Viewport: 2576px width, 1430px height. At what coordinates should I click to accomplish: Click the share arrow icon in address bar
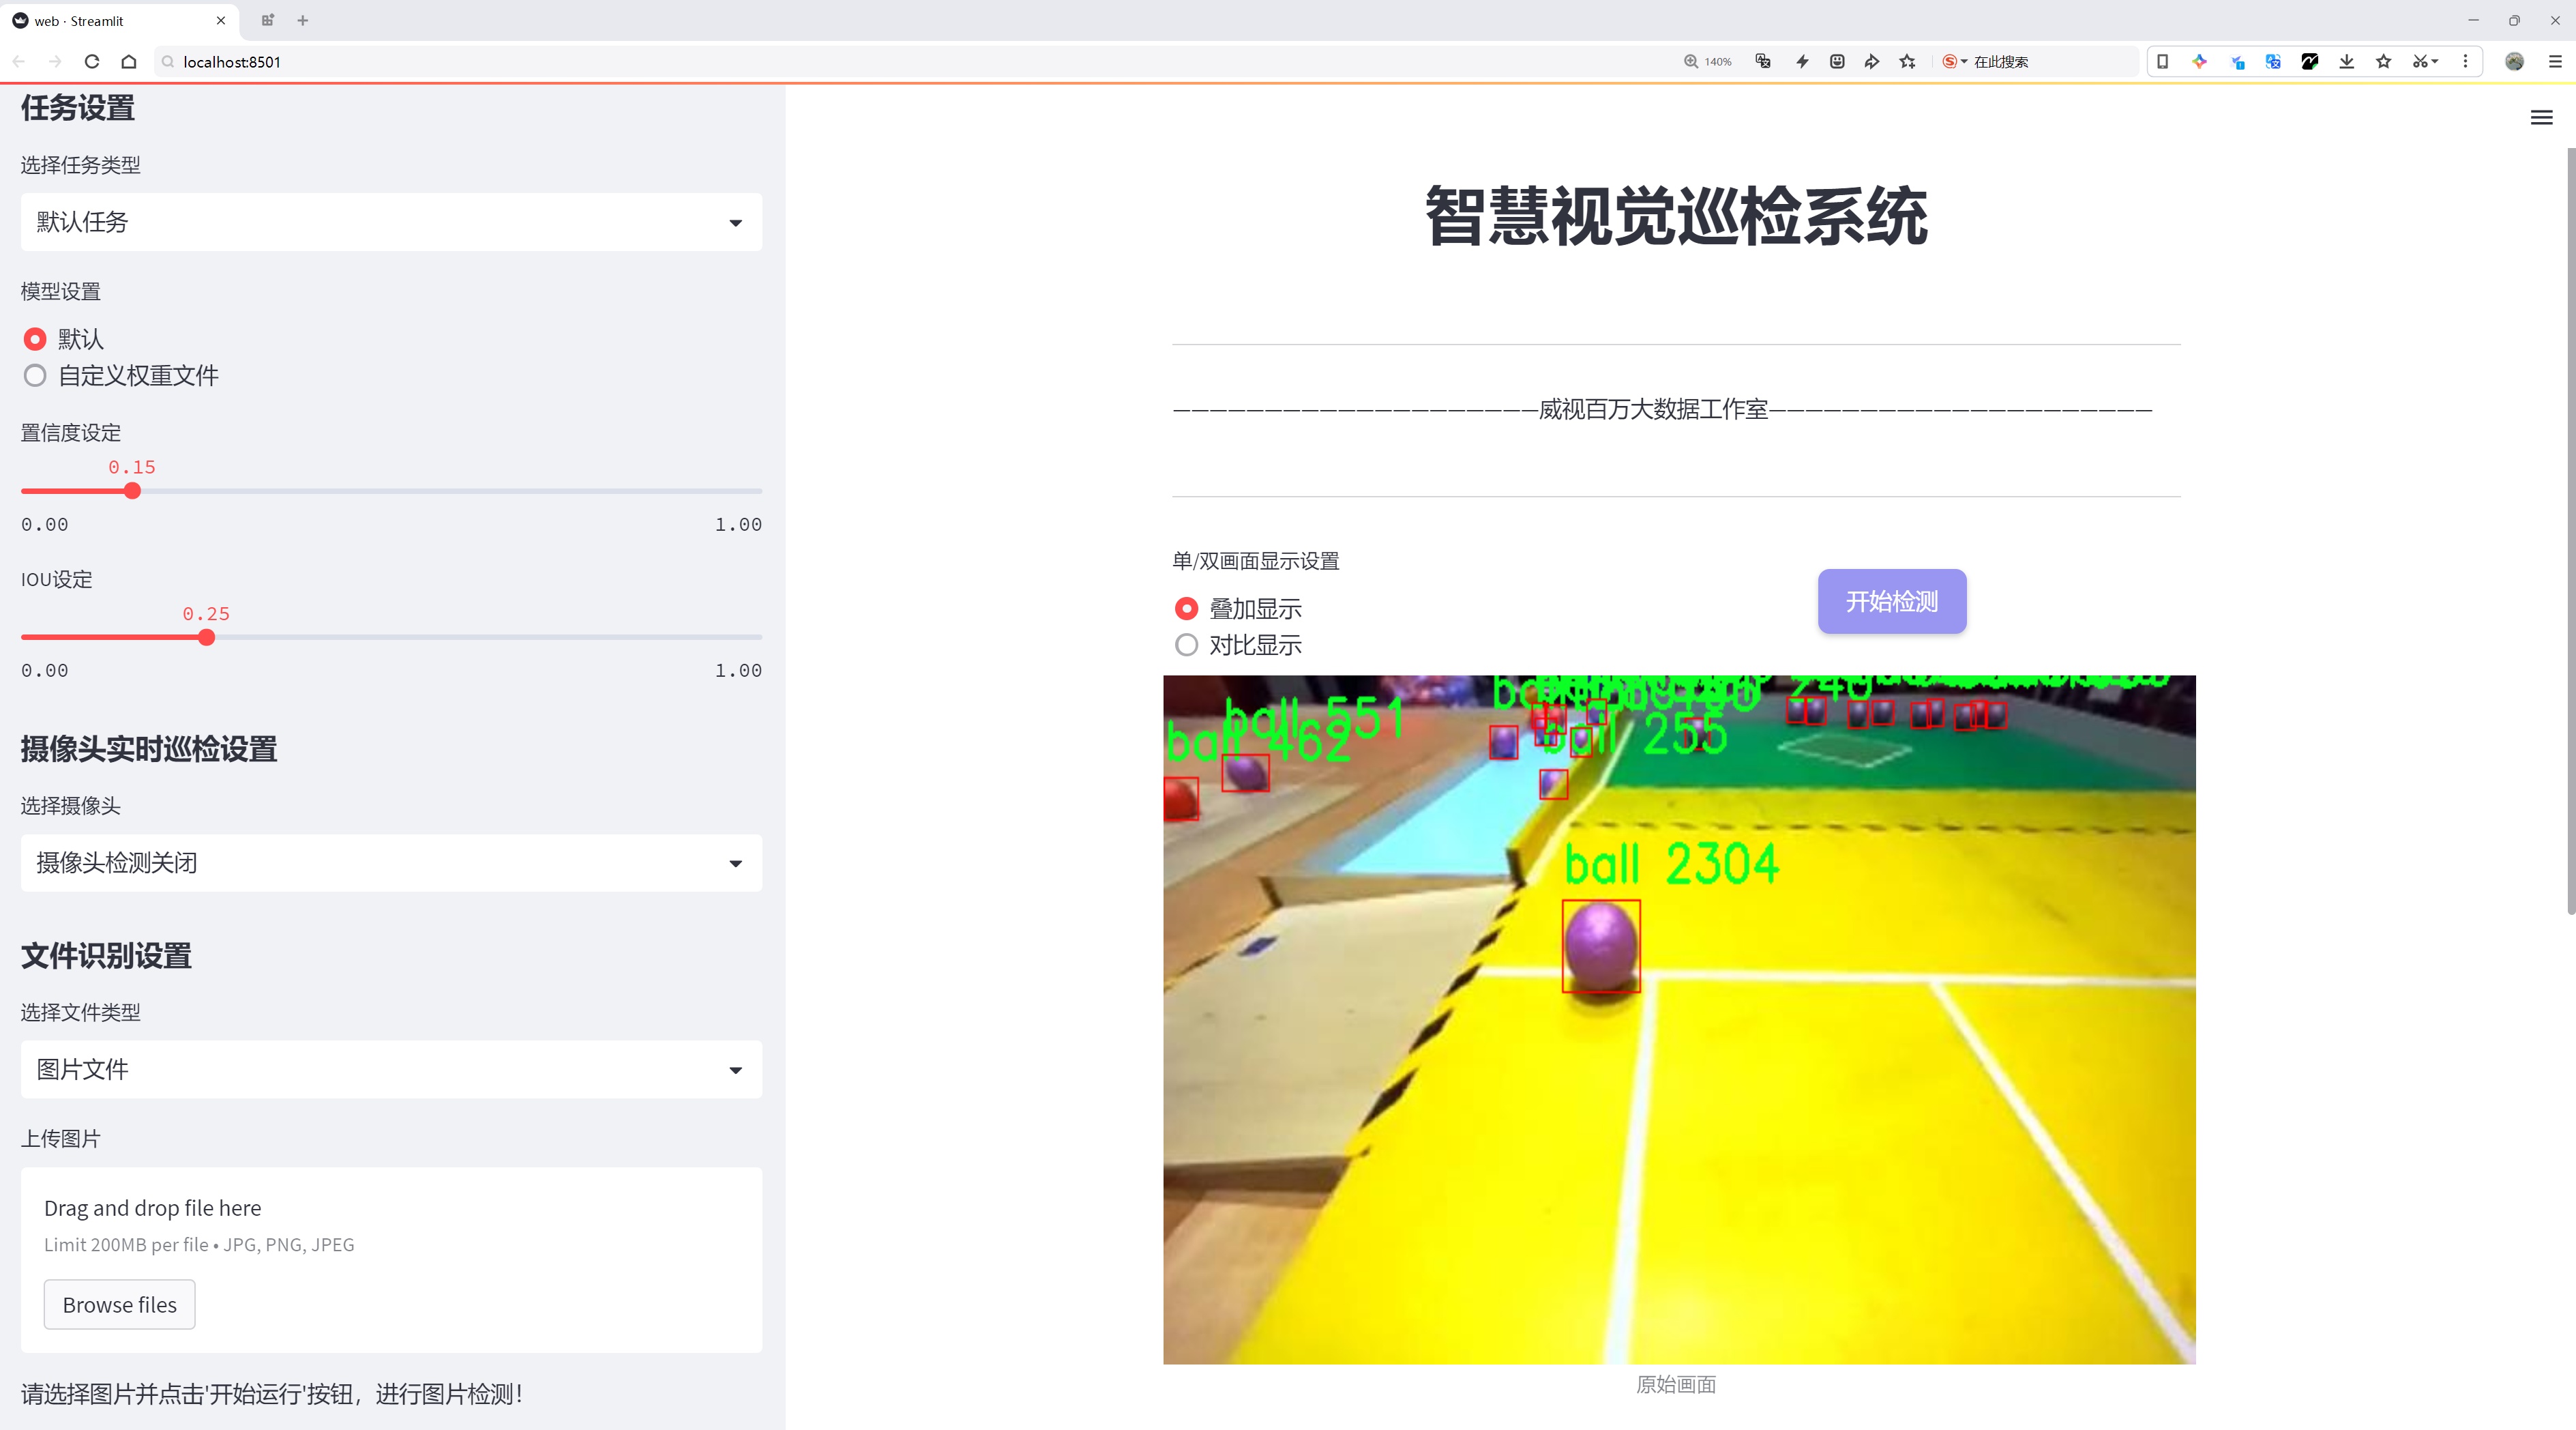(1872, 61)
